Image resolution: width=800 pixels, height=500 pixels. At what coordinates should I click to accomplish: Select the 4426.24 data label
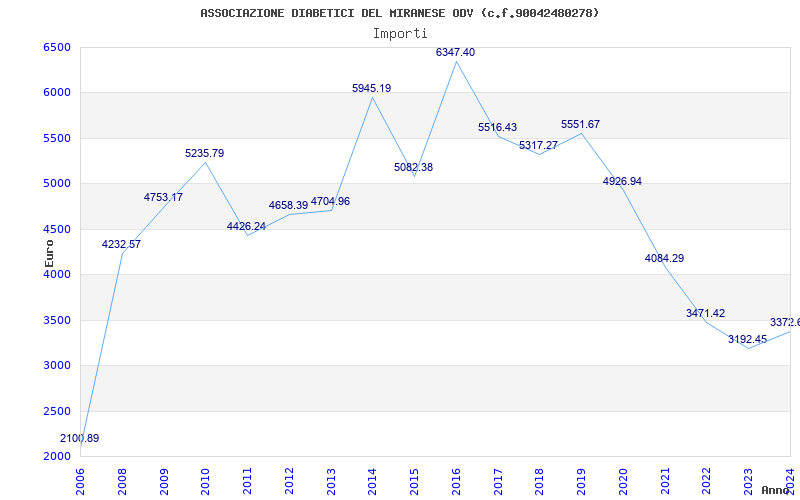[x=246, y=227]
